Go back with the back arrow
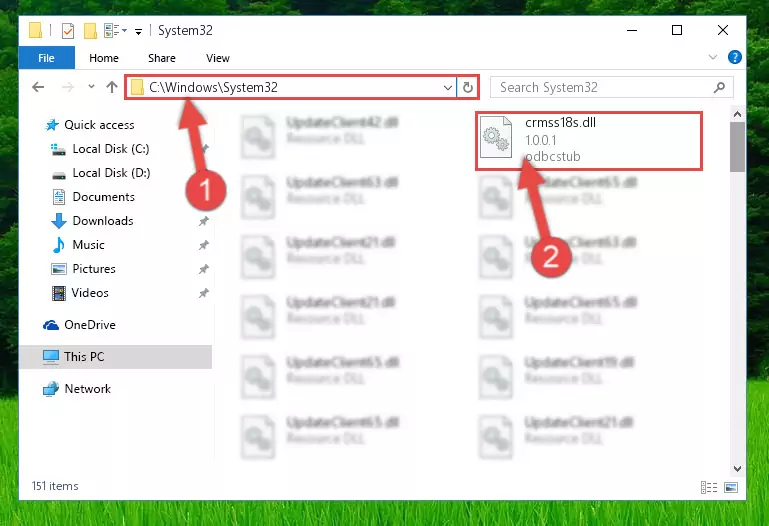The height and width of the screenshot is (526, 769). click(38, 87)
